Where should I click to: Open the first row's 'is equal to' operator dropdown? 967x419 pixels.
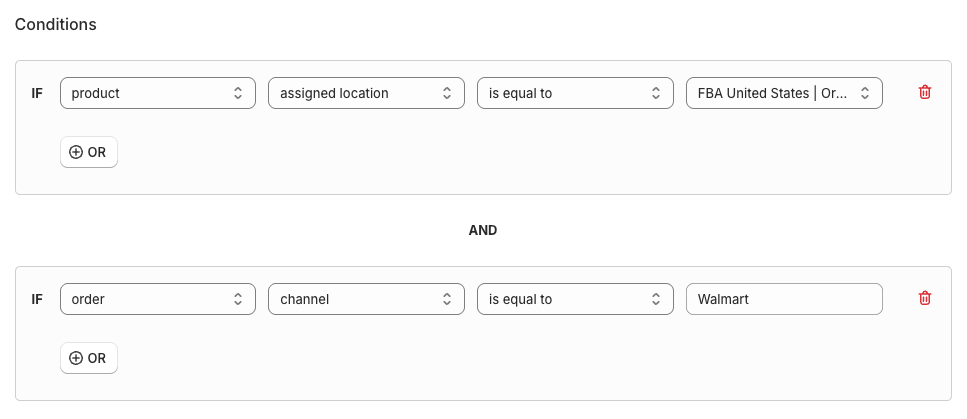click(x=574, y=93)
